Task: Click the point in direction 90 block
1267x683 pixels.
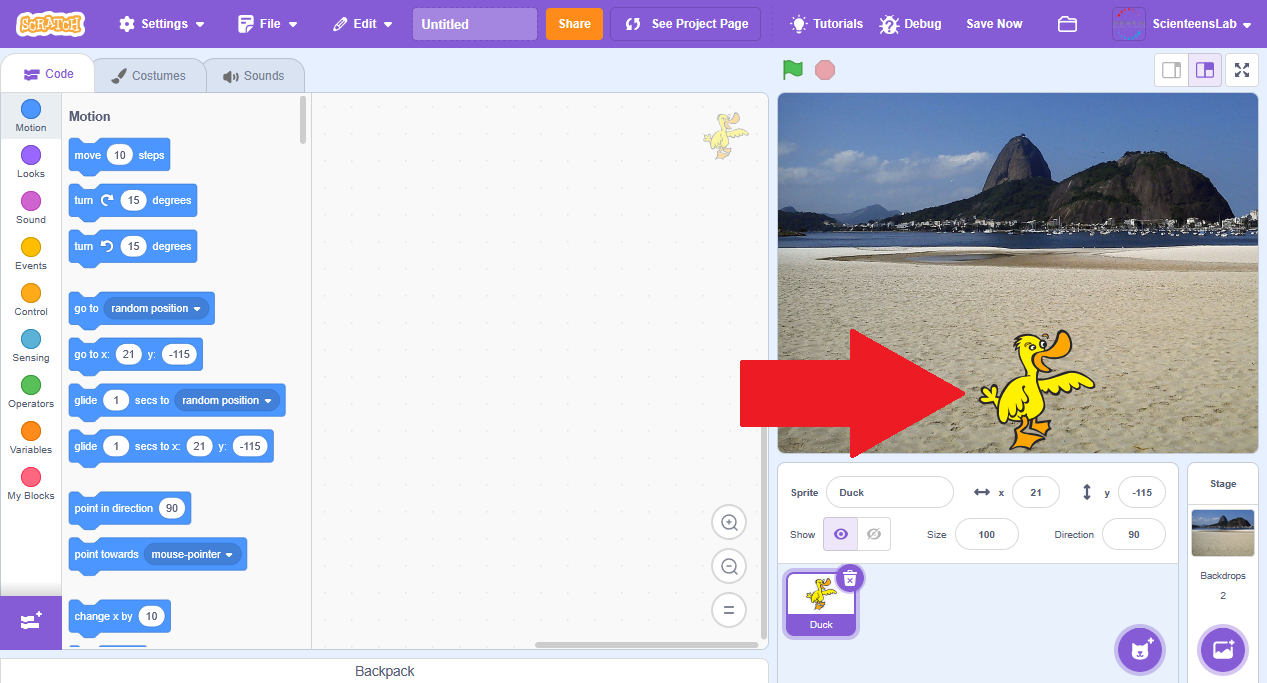Action: pyautogui.click(x=129, y=508)
